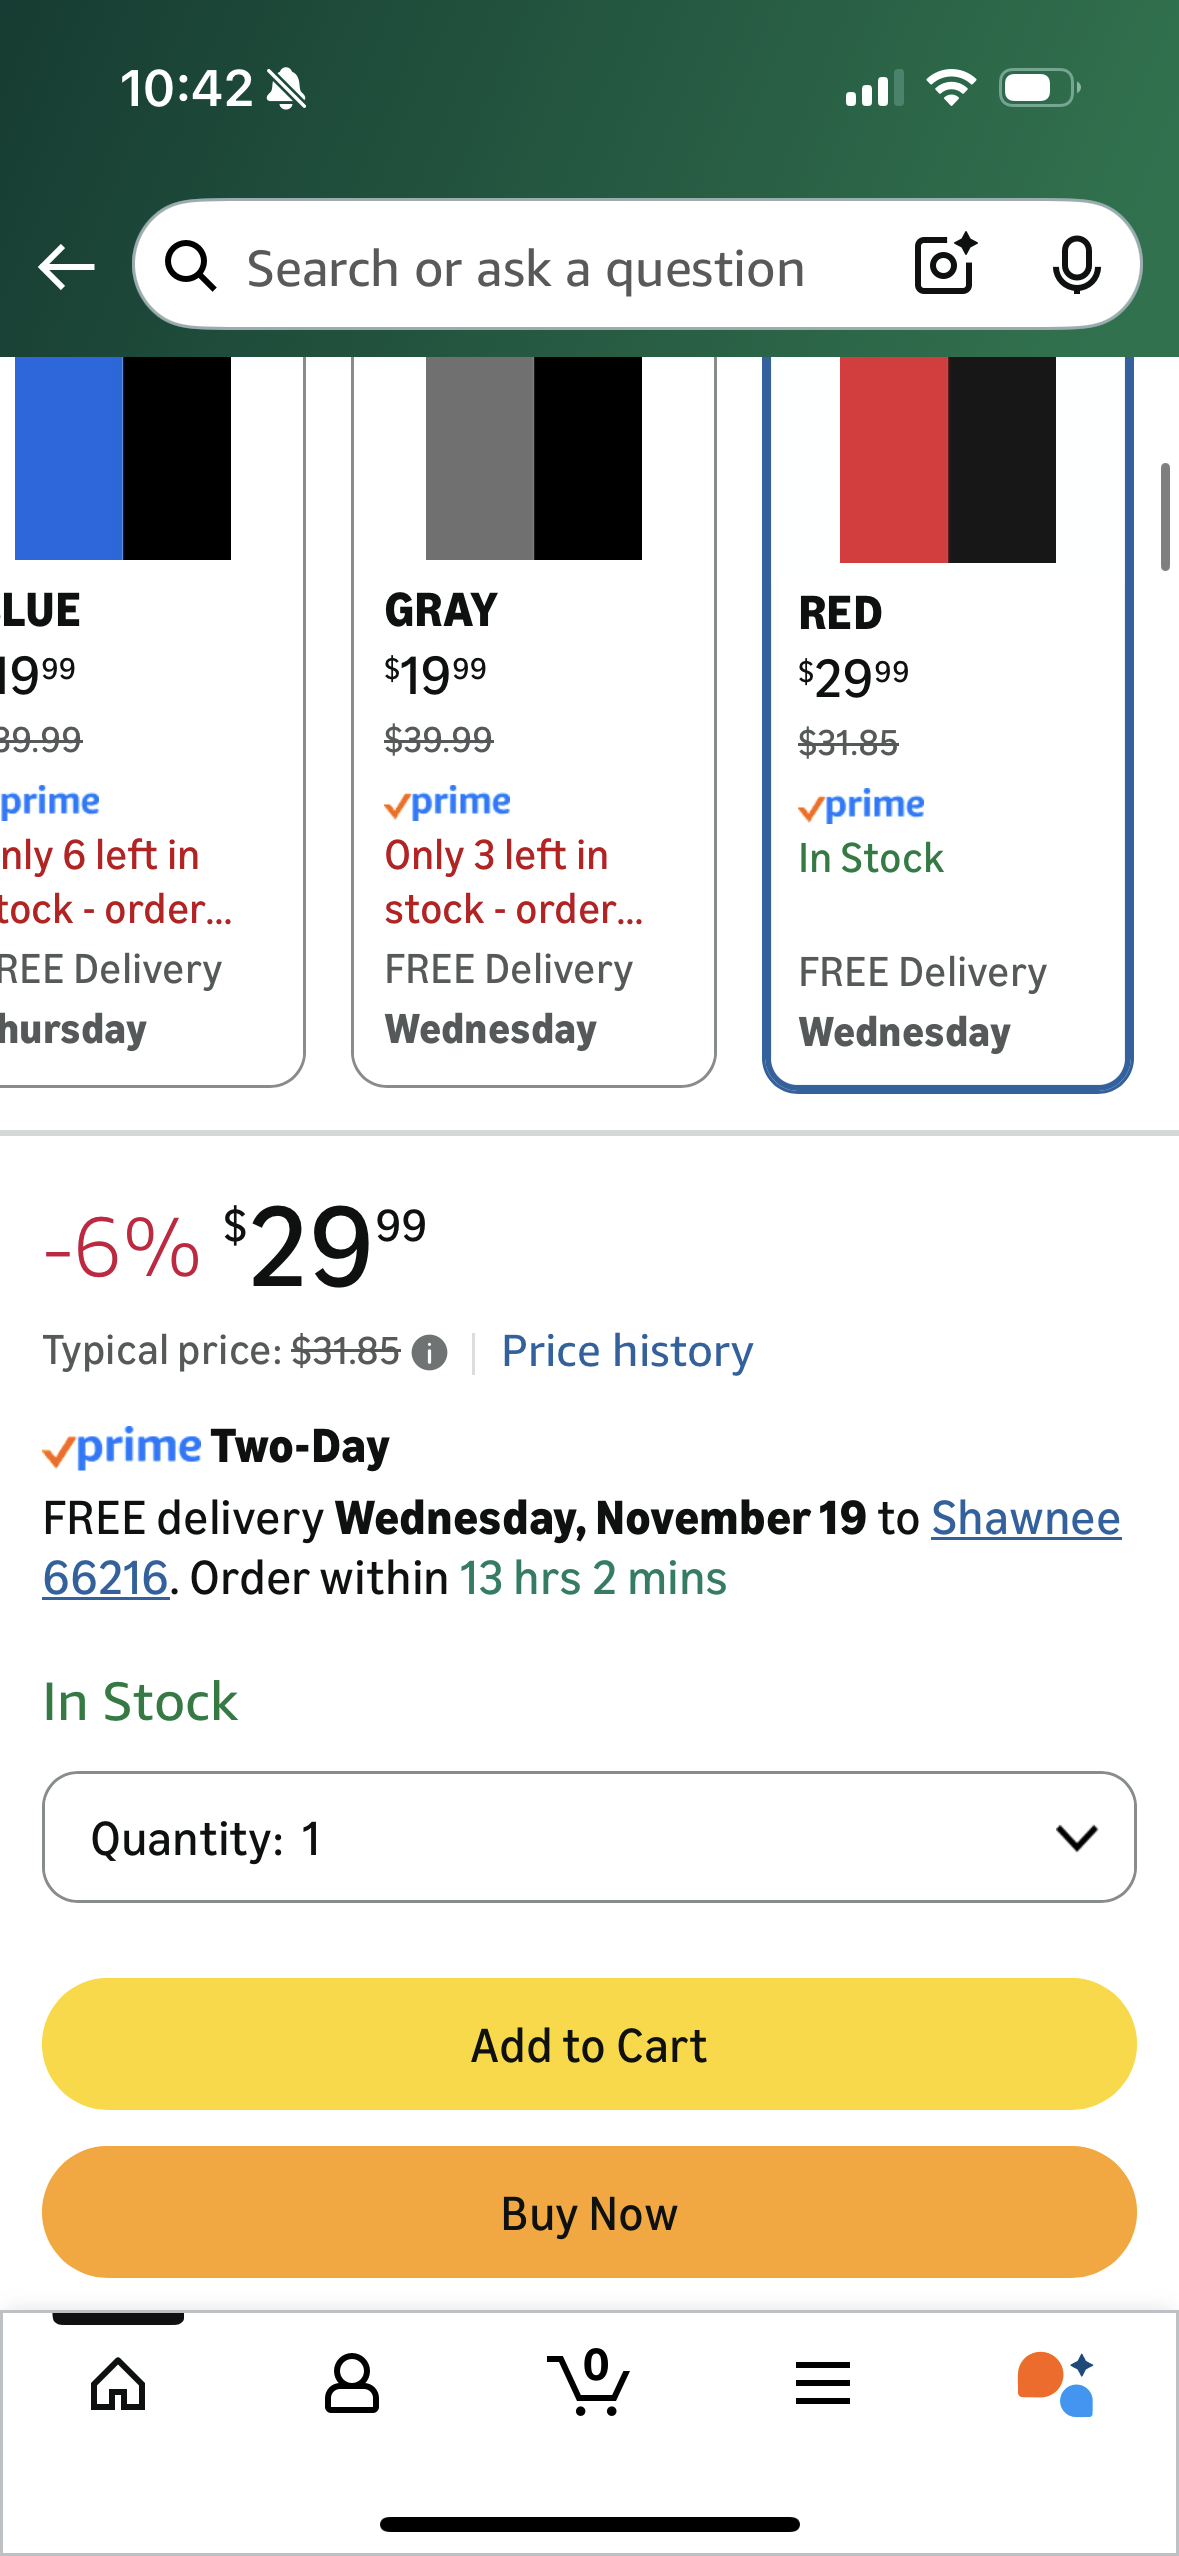1179x2556 pixels.
Task: Open camera lens visual search
Action: tap(944, 264)
